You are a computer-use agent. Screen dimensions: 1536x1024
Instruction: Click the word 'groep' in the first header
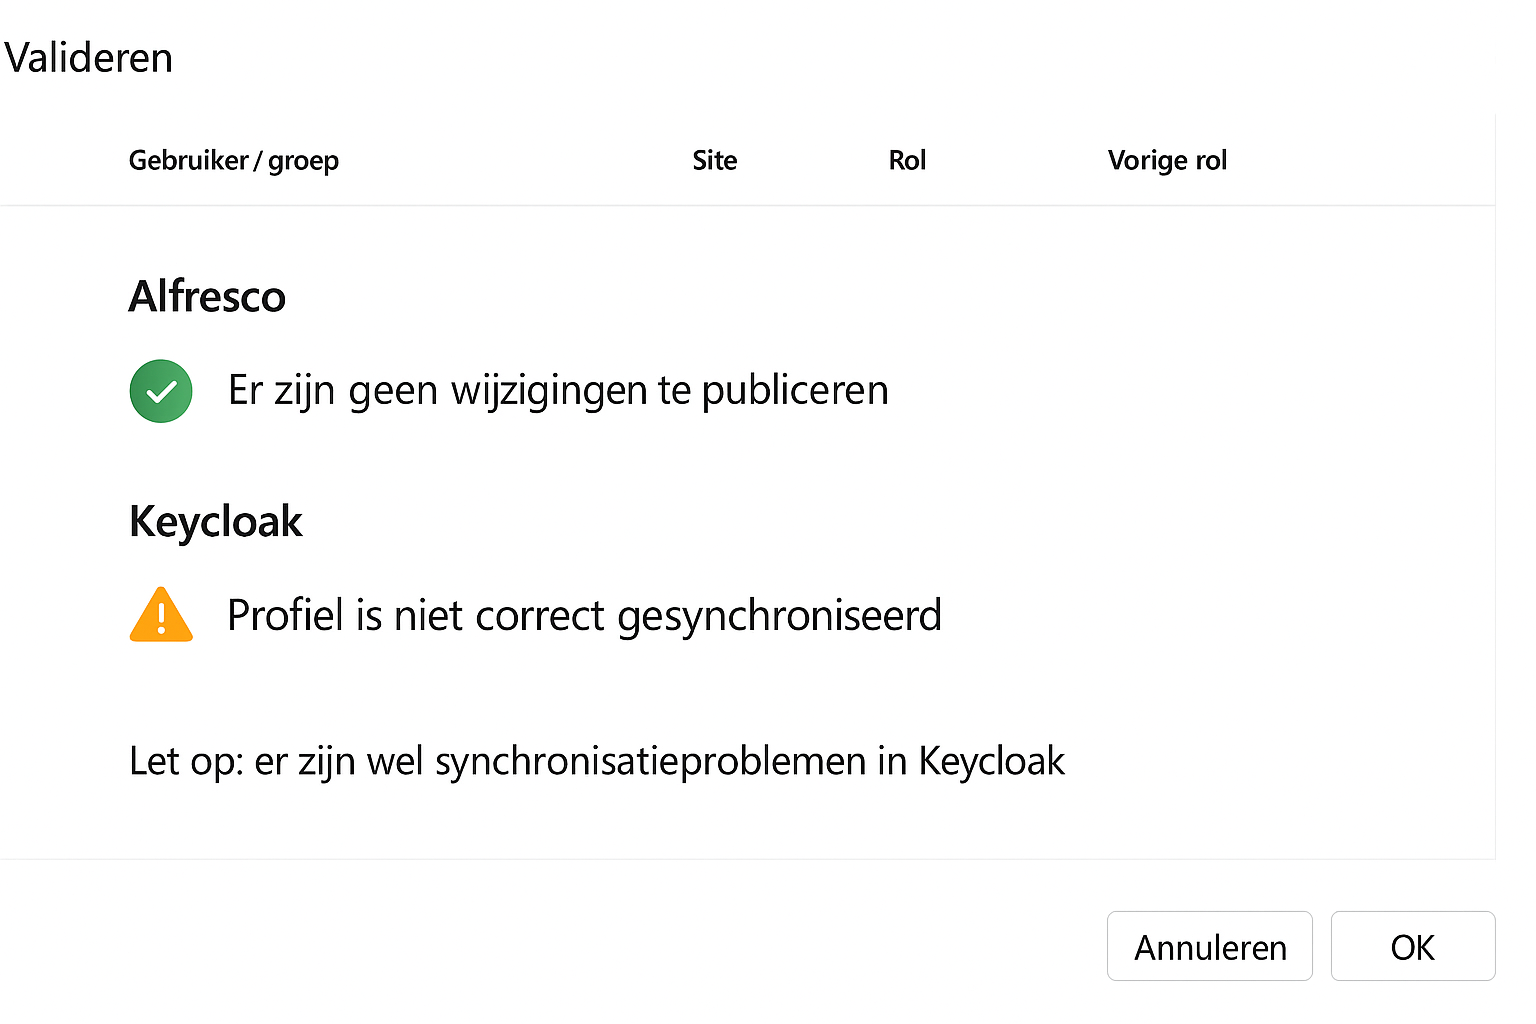click(303, 161)
